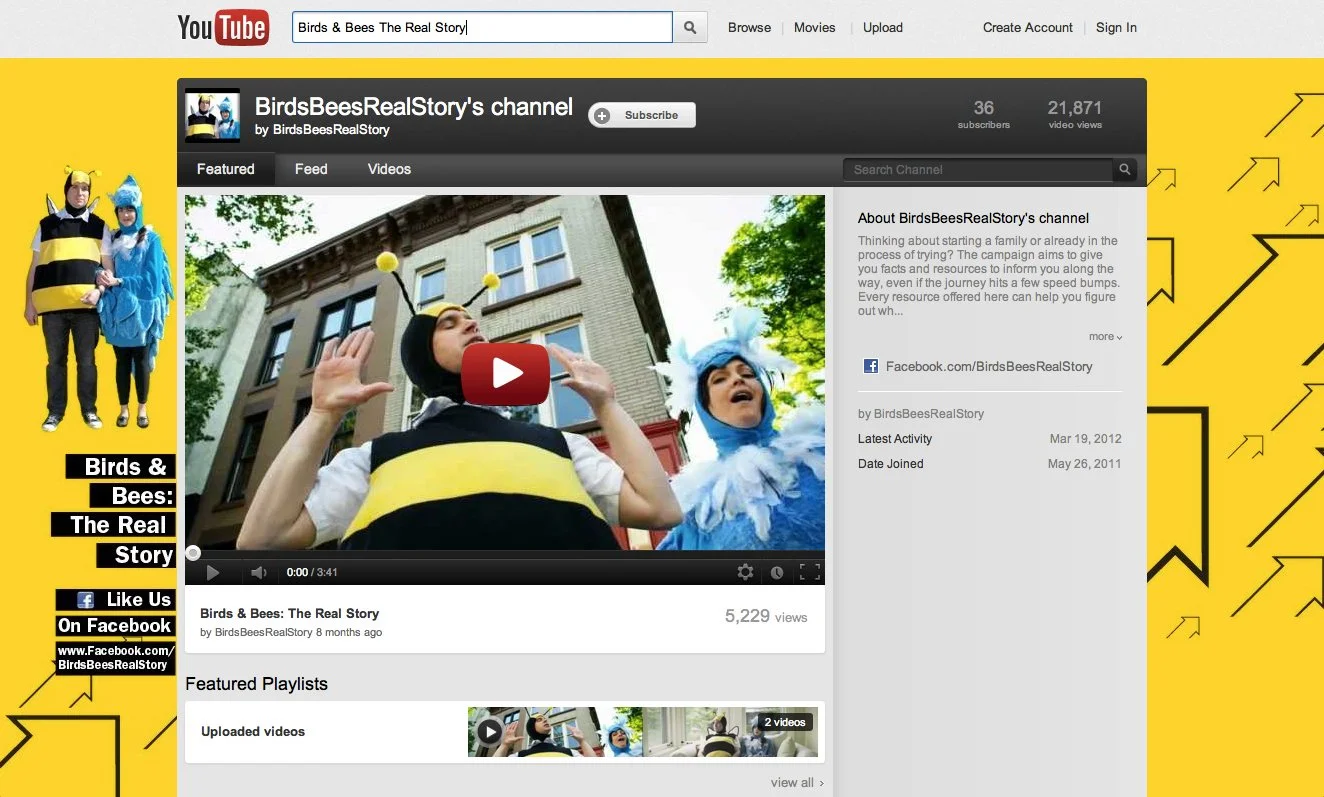Screen dimensions: 1324x797
Task: Click the Create Account link
Action: pyautogui.click(x=1028, y=28)
